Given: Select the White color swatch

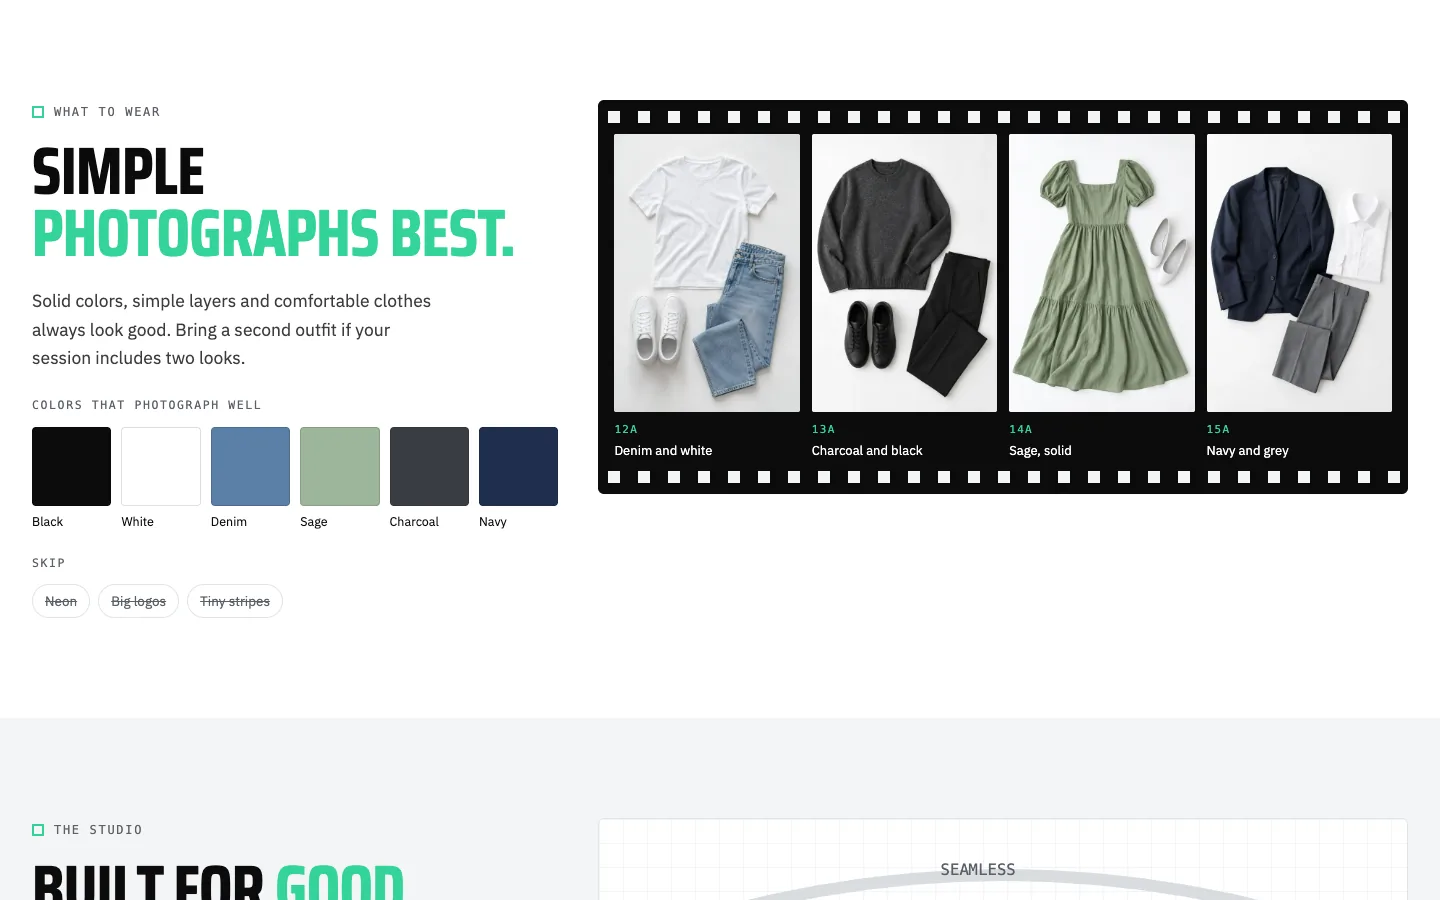Looking at the screenshot, I should pyautogui.click(x=161, y=466).
